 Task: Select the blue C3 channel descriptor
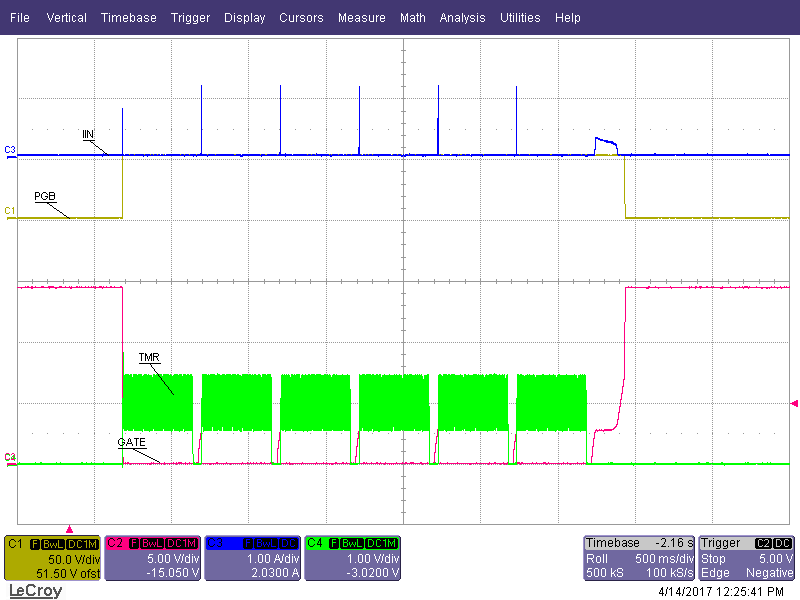[x=252, y=558]
